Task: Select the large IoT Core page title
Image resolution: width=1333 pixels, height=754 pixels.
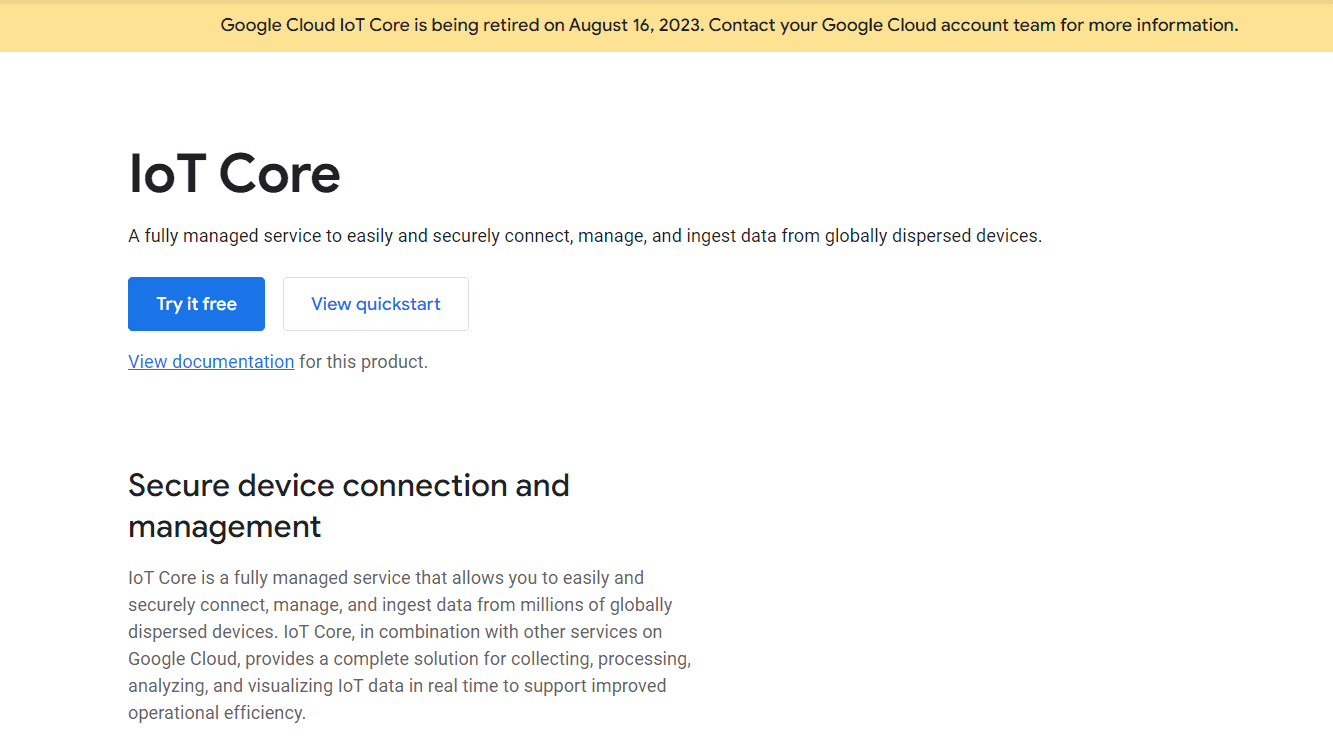Action: pos(234,173)
